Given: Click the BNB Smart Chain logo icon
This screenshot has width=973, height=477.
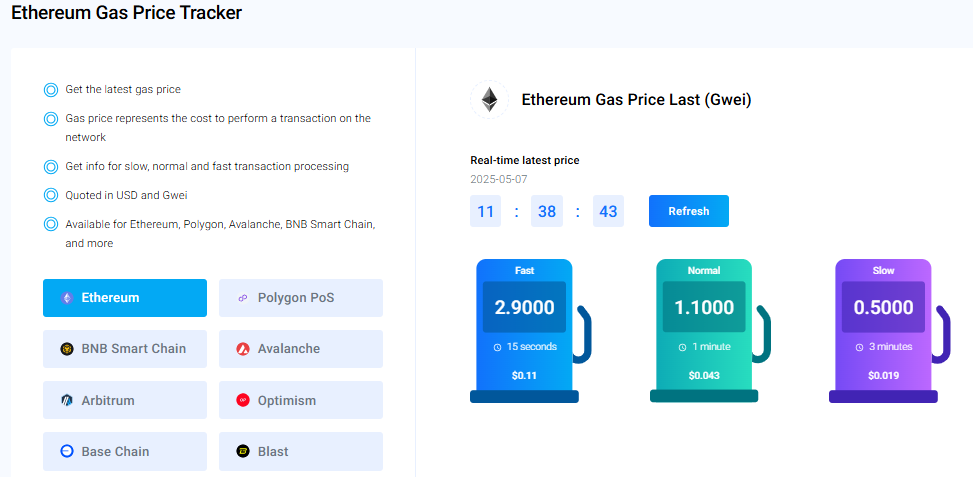Looking at the screenshot, I should point(67,349).
